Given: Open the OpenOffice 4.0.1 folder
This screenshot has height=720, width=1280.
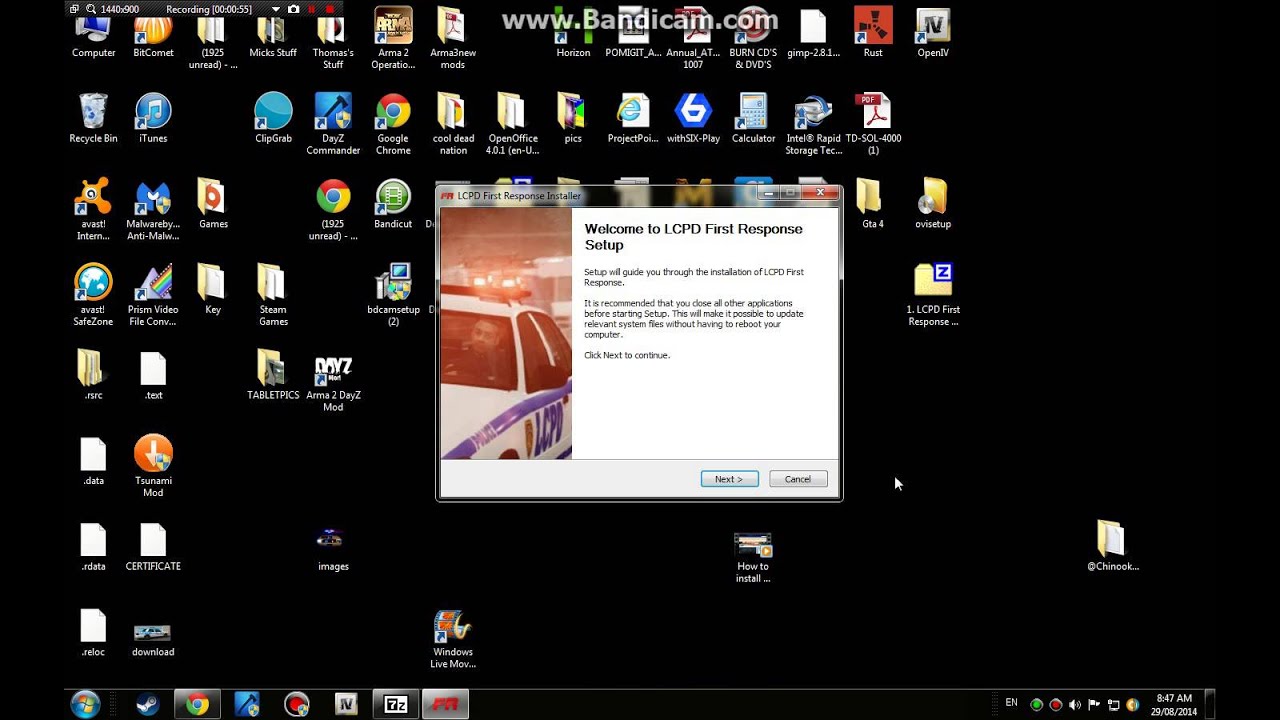Looking at the screenshot, I should 513,124.
